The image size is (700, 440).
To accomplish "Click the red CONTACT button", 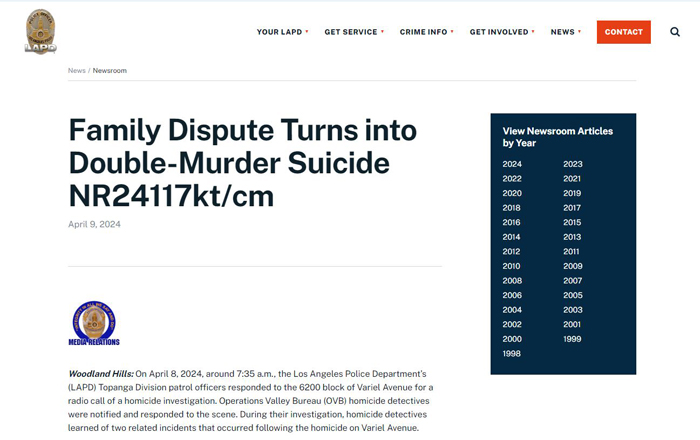I will pyautogui.click(x=624, y=32).
